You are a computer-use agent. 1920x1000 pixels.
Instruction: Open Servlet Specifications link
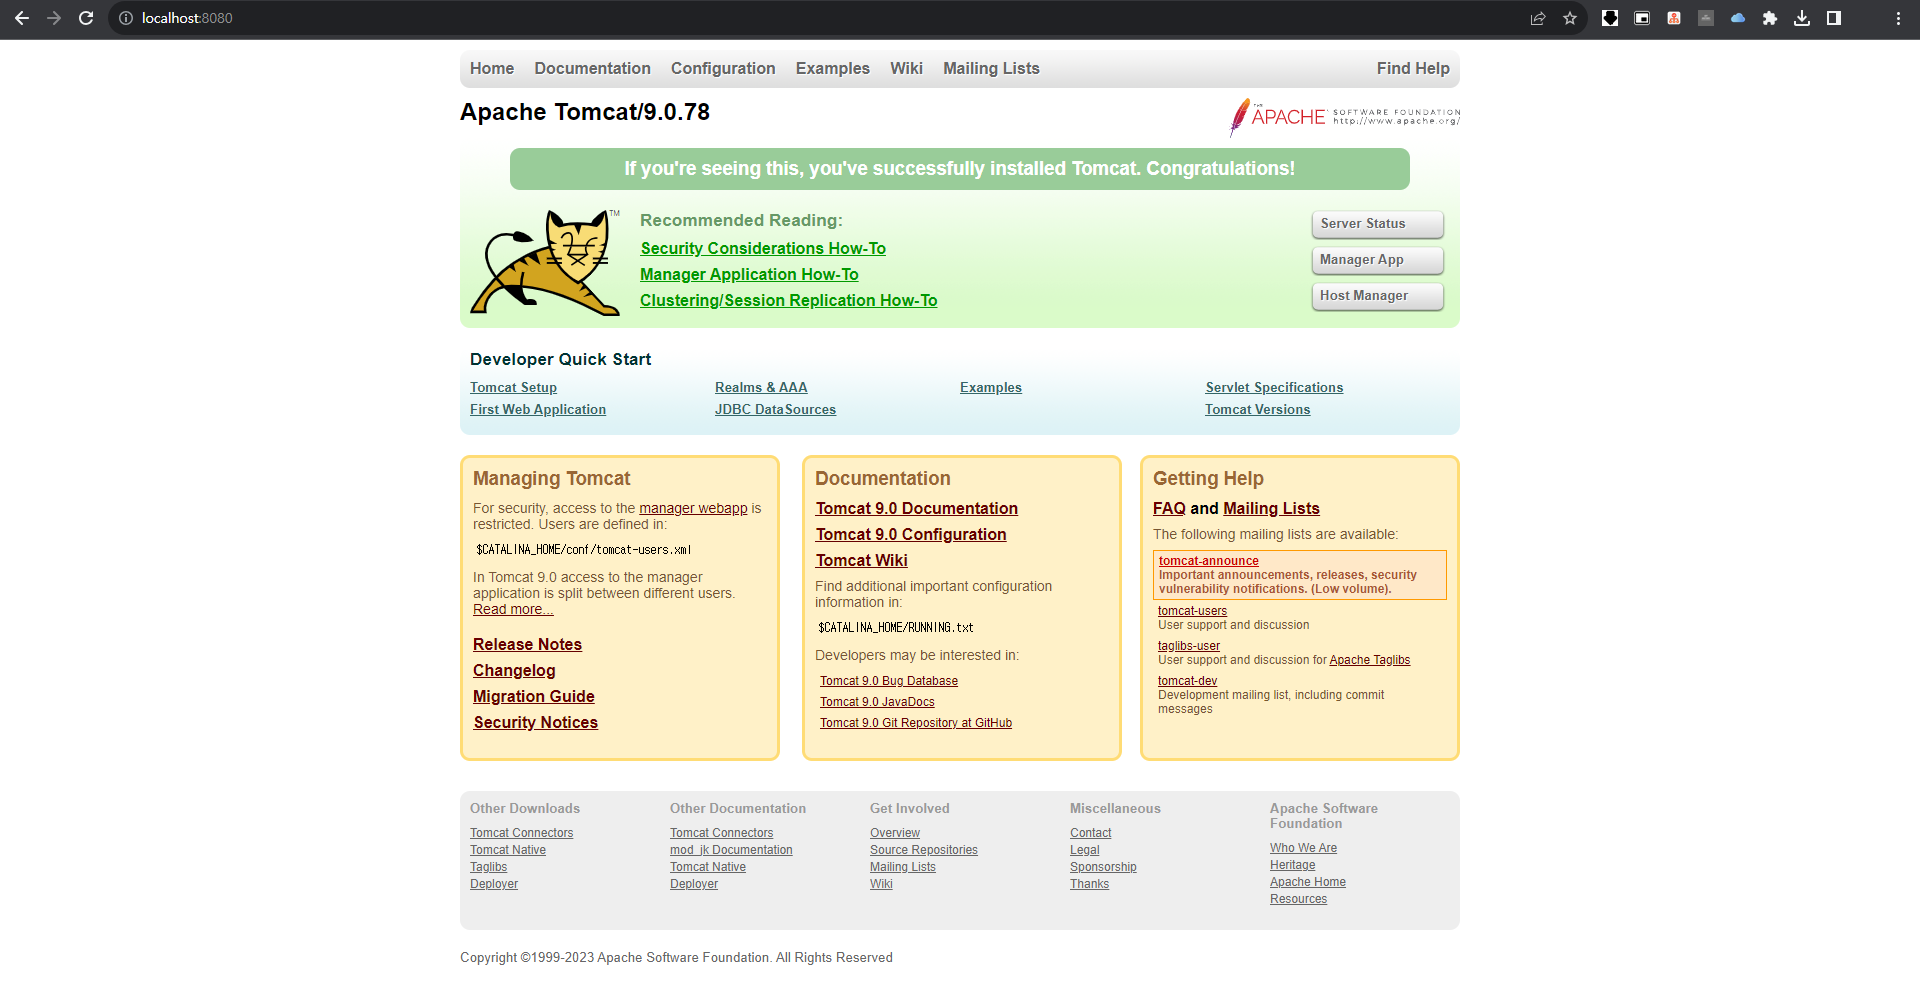point(1274,387)
